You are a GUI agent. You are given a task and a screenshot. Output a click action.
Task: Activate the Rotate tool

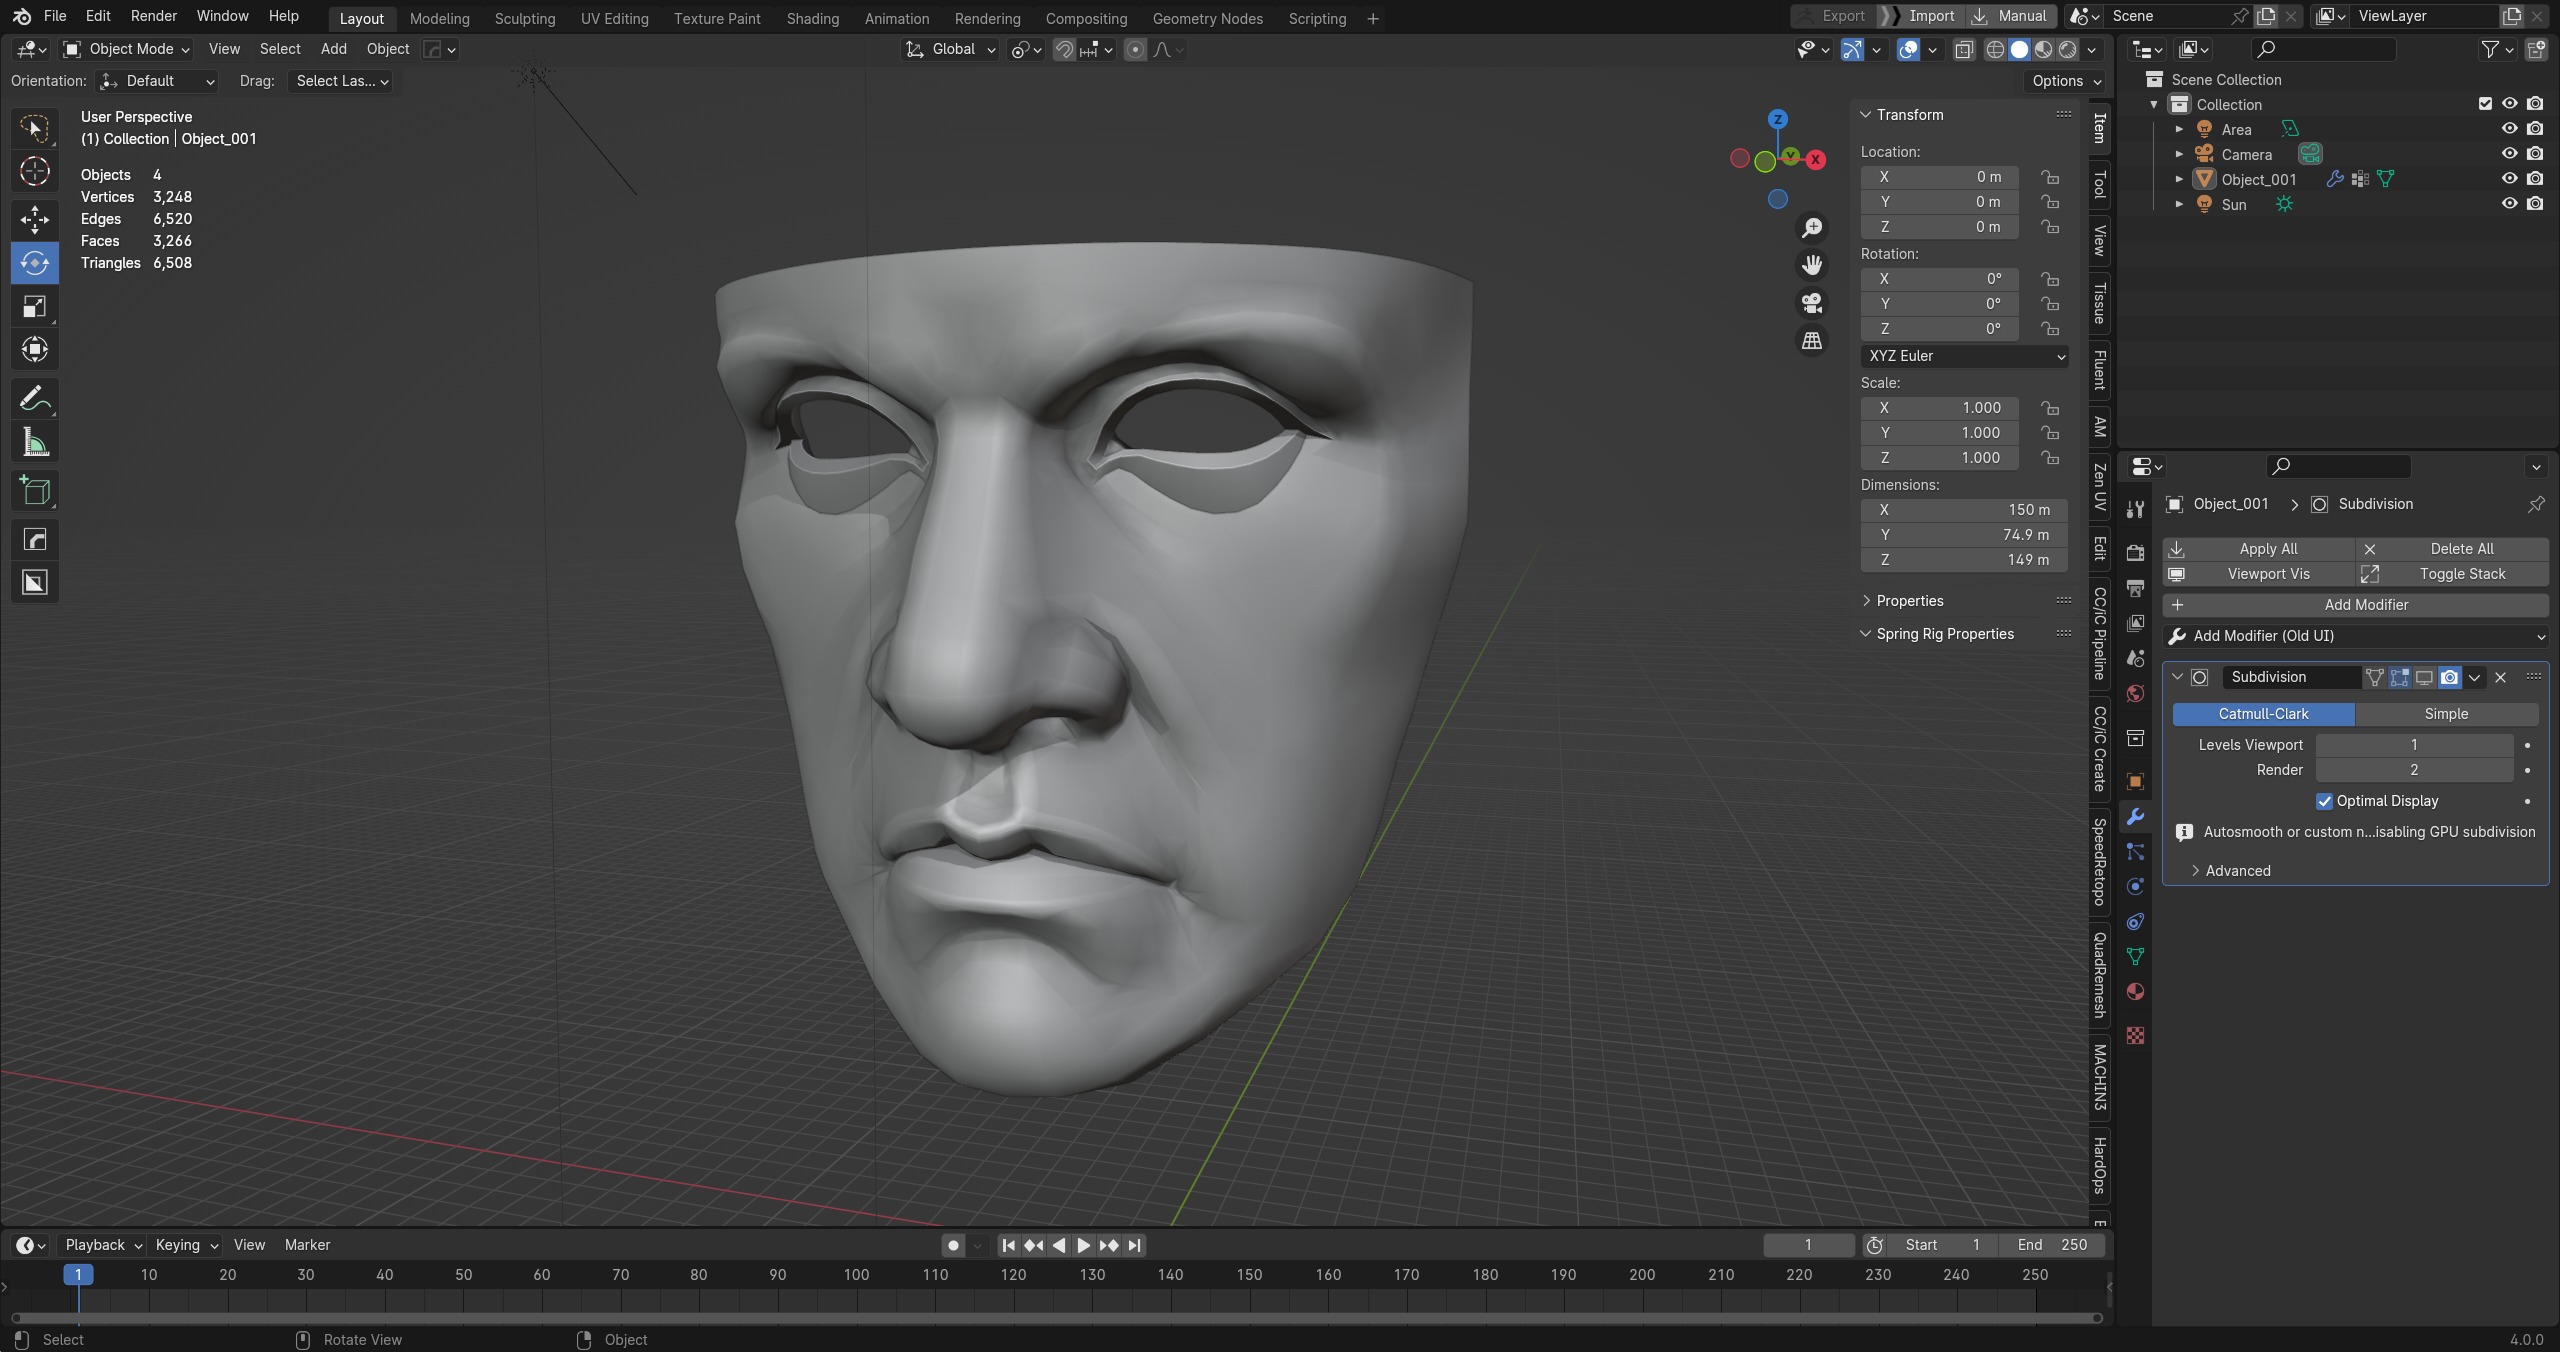[x=35, y=263]
